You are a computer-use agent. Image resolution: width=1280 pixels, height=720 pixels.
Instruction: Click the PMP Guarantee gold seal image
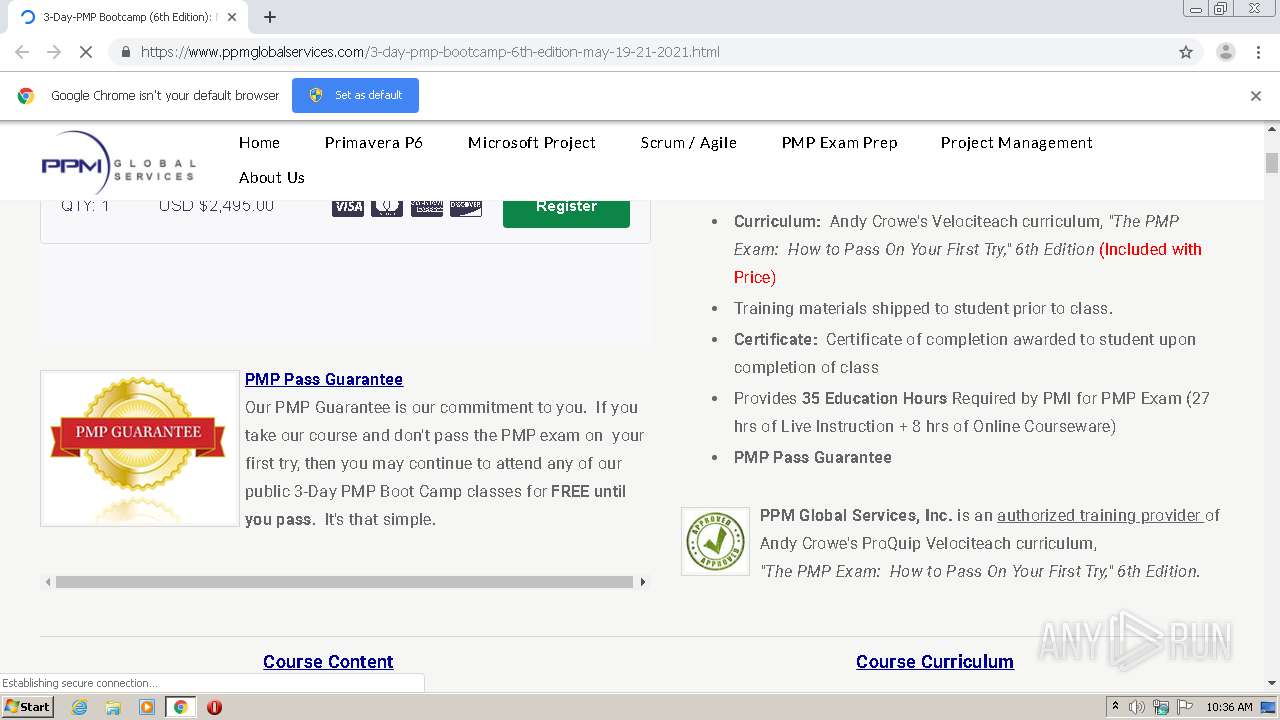pyautogui.click(x=140, y=449)
